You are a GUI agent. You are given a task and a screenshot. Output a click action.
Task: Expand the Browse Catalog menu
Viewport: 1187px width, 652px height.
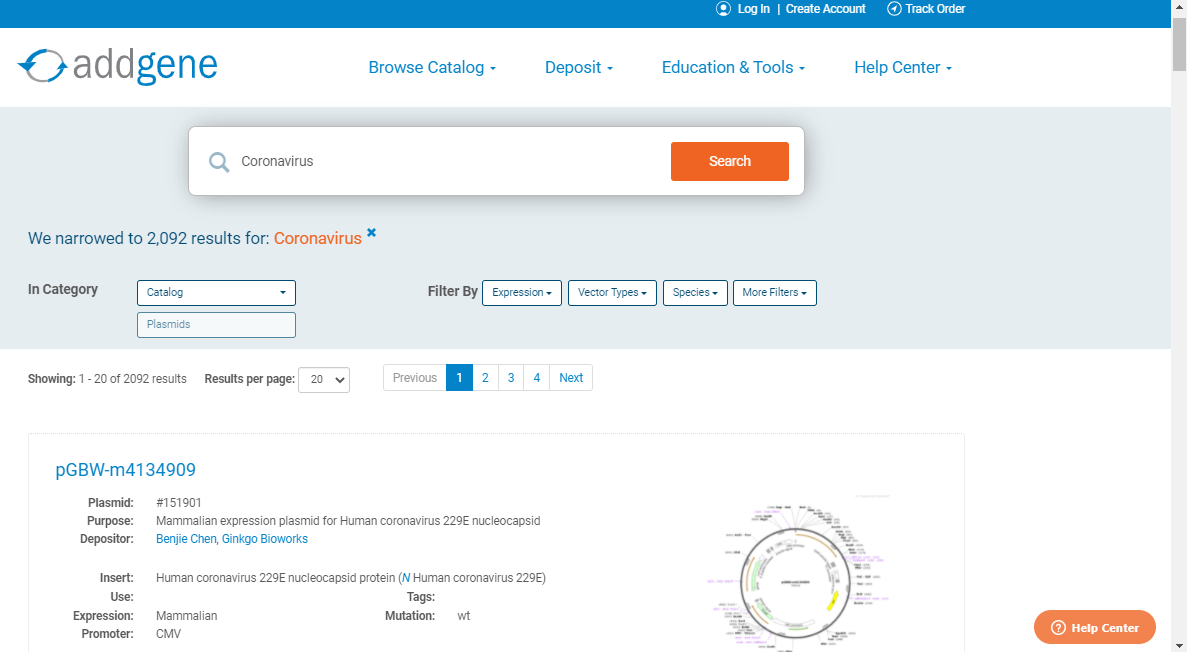point(432,67)
